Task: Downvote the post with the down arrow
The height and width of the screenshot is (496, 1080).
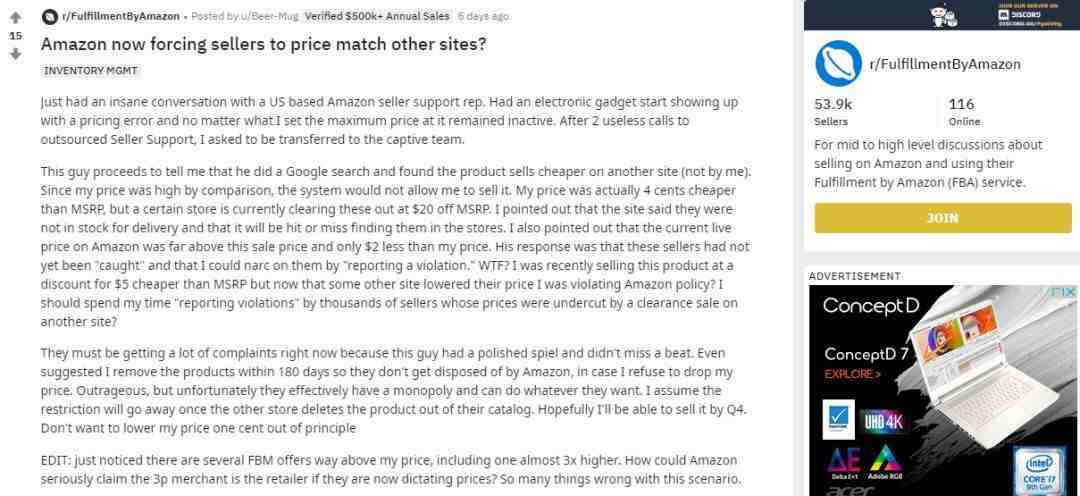Action: click(x=15, y=54)
